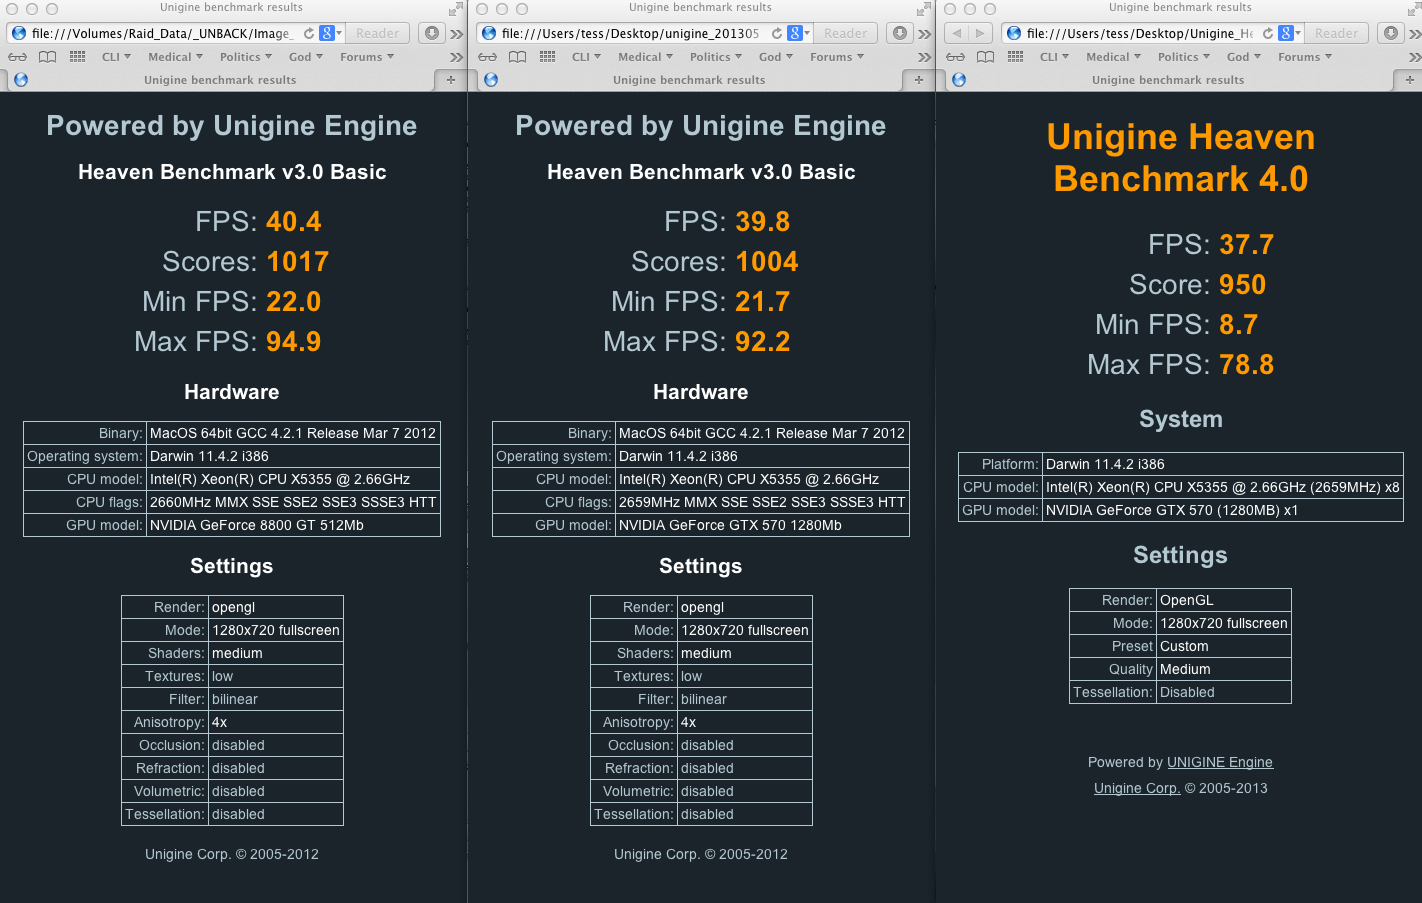Expand Medical bookmarks folder in middle window
Image resolution: width=1422 pixels, height=903 pixels.
click(645, 57)
